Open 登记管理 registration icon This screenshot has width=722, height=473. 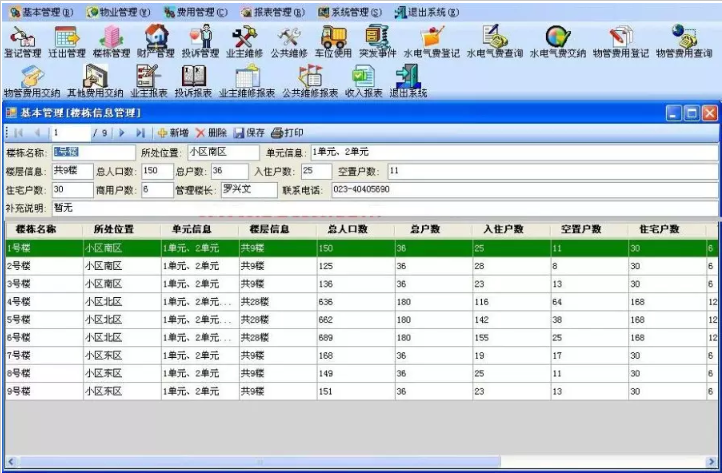[x=23, y=41]
